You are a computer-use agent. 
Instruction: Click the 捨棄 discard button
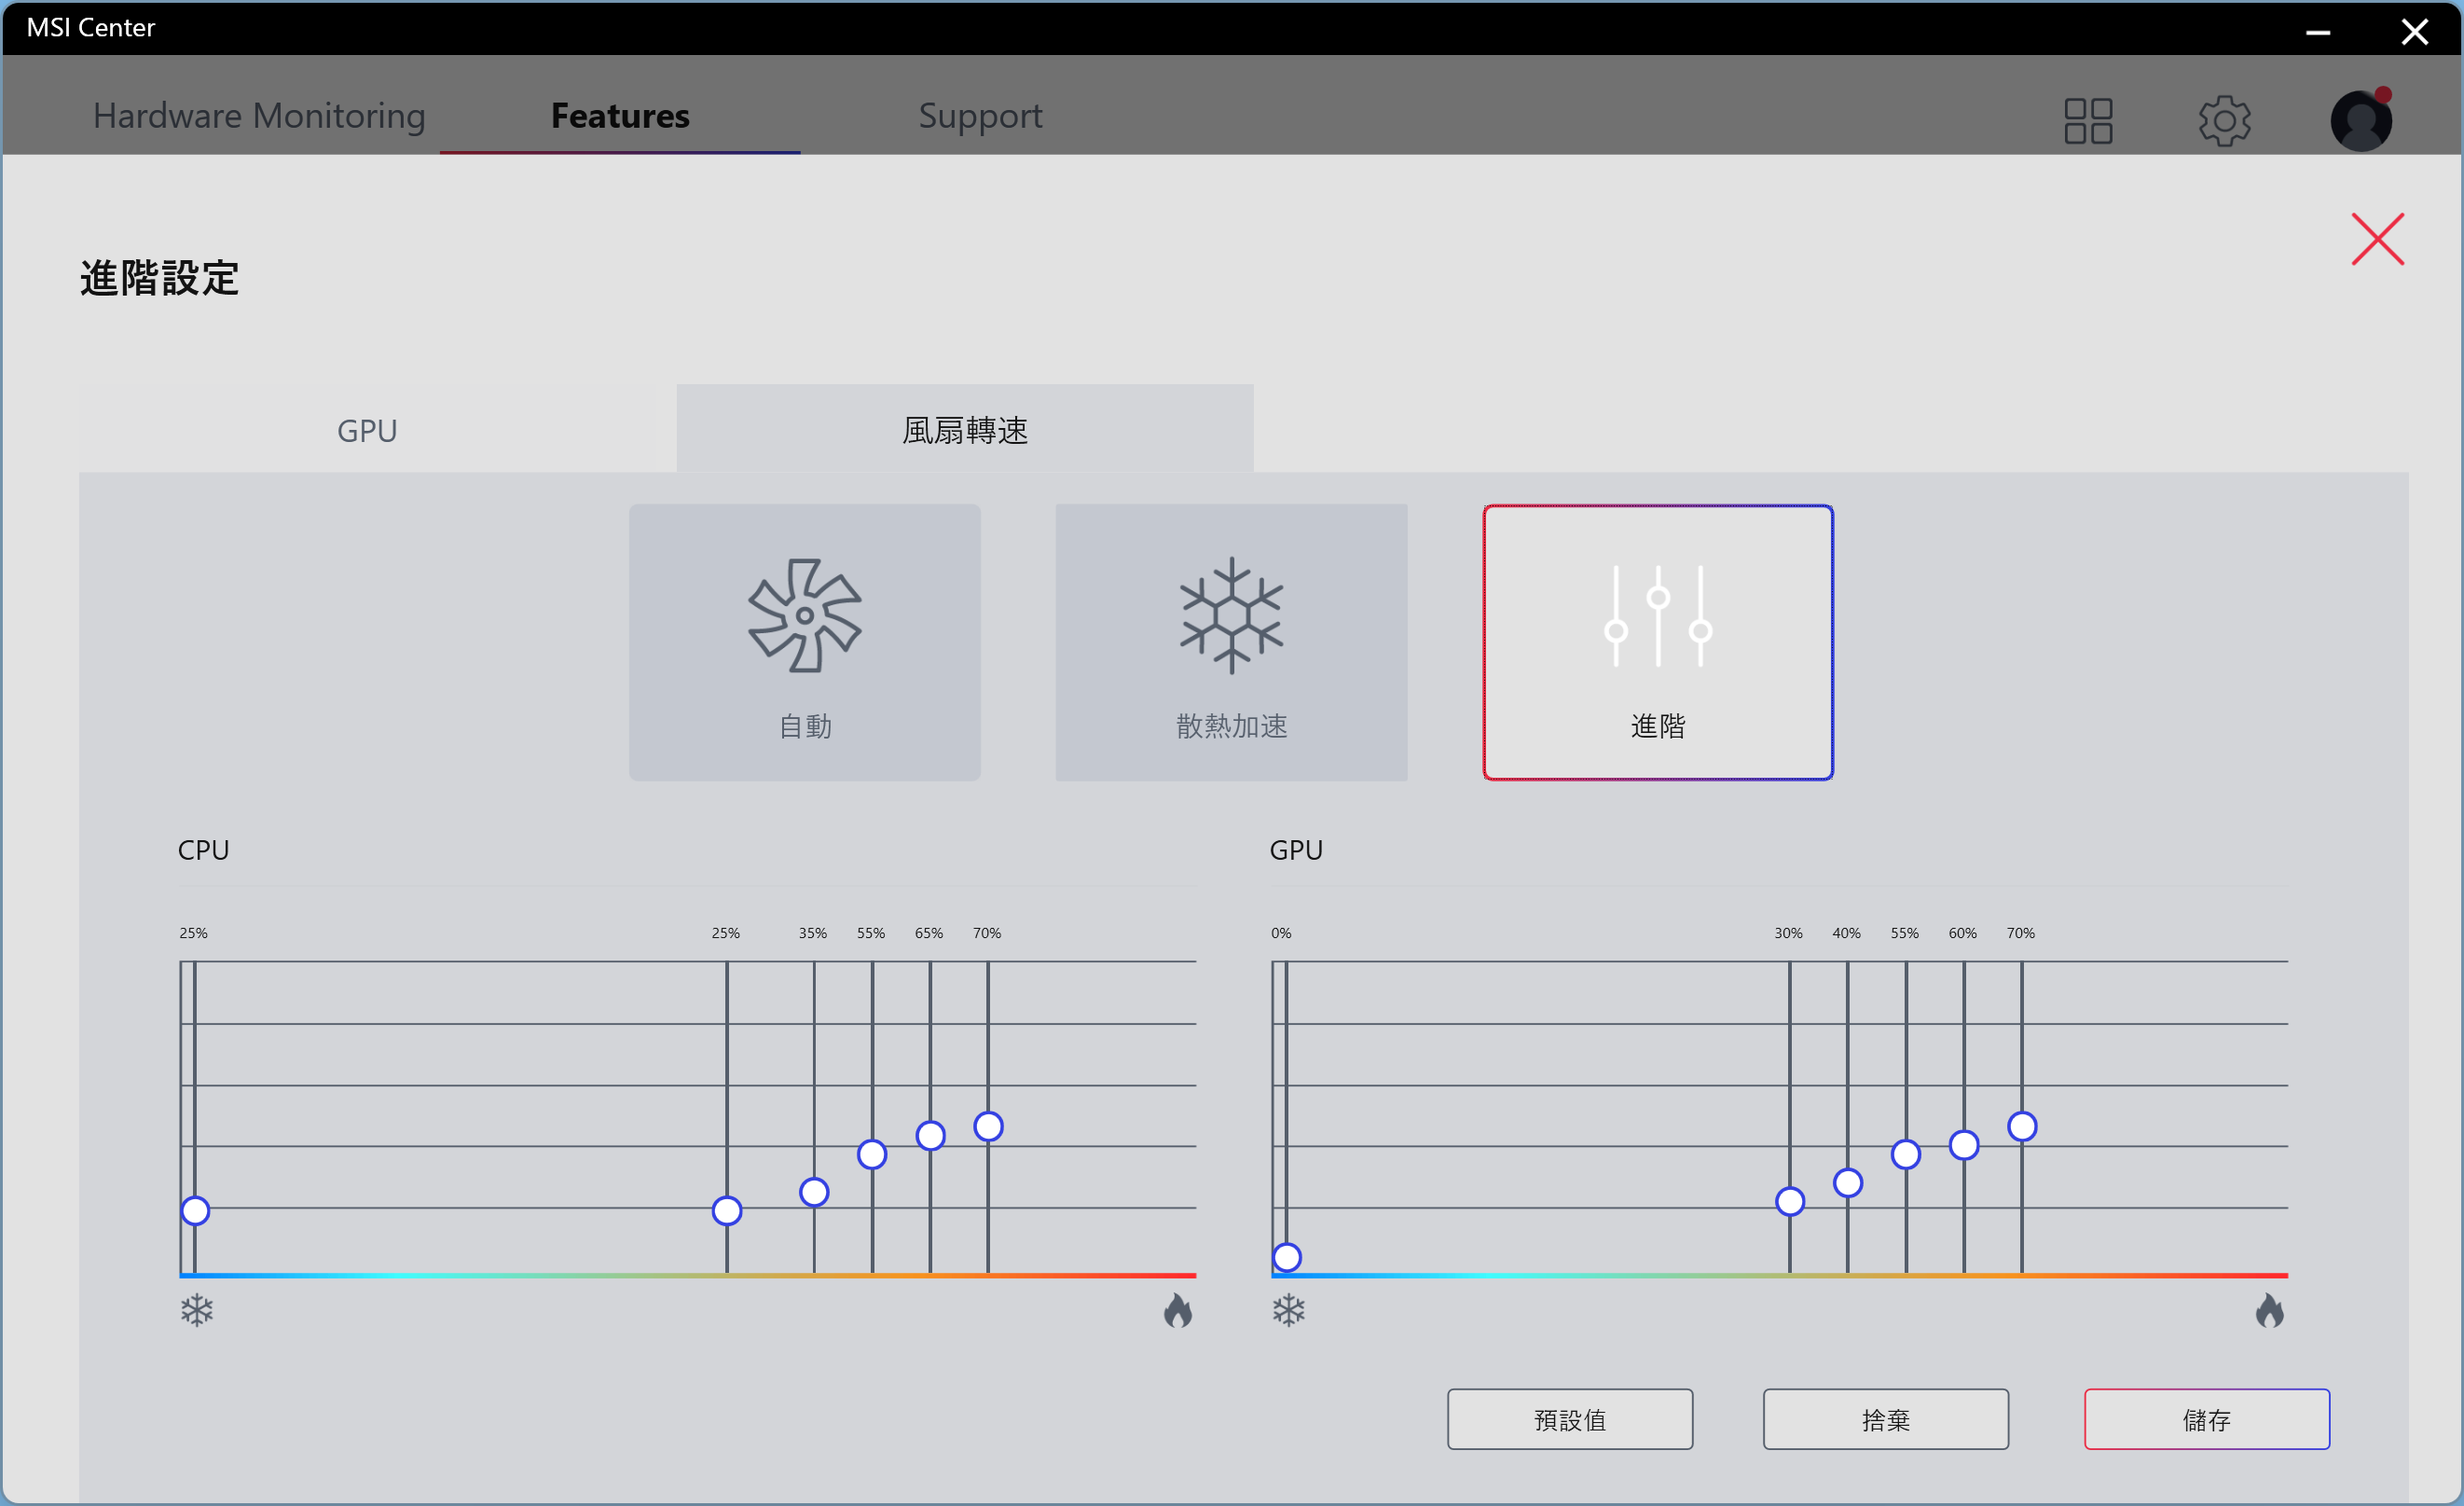(1885, 1419)
